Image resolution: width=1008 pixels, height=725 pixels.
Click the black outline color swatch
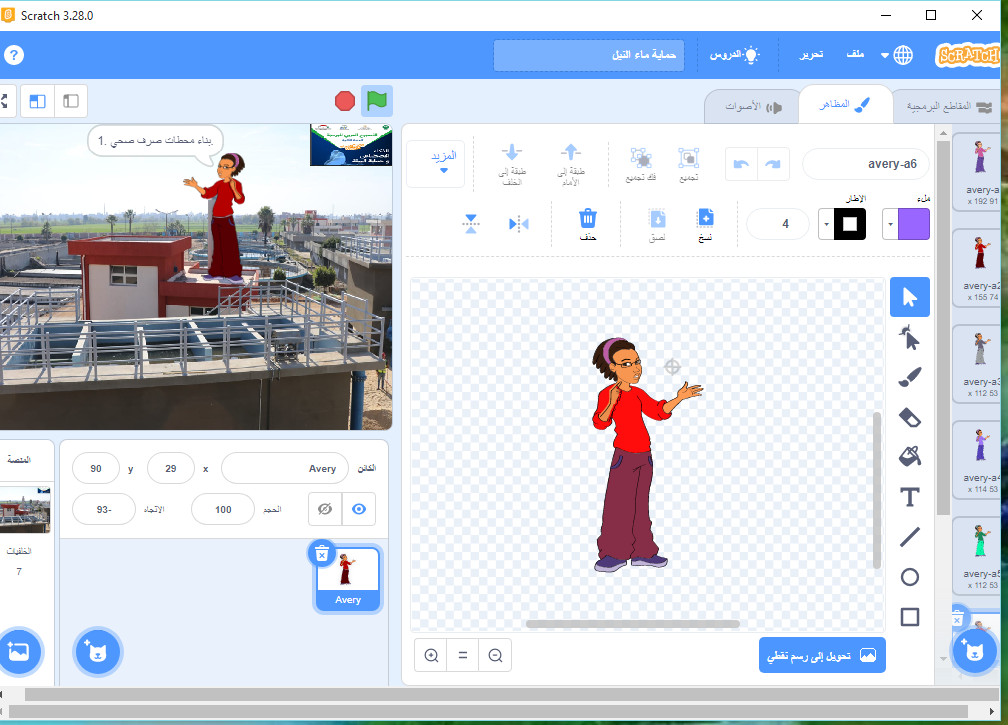(x=850, y=224)
